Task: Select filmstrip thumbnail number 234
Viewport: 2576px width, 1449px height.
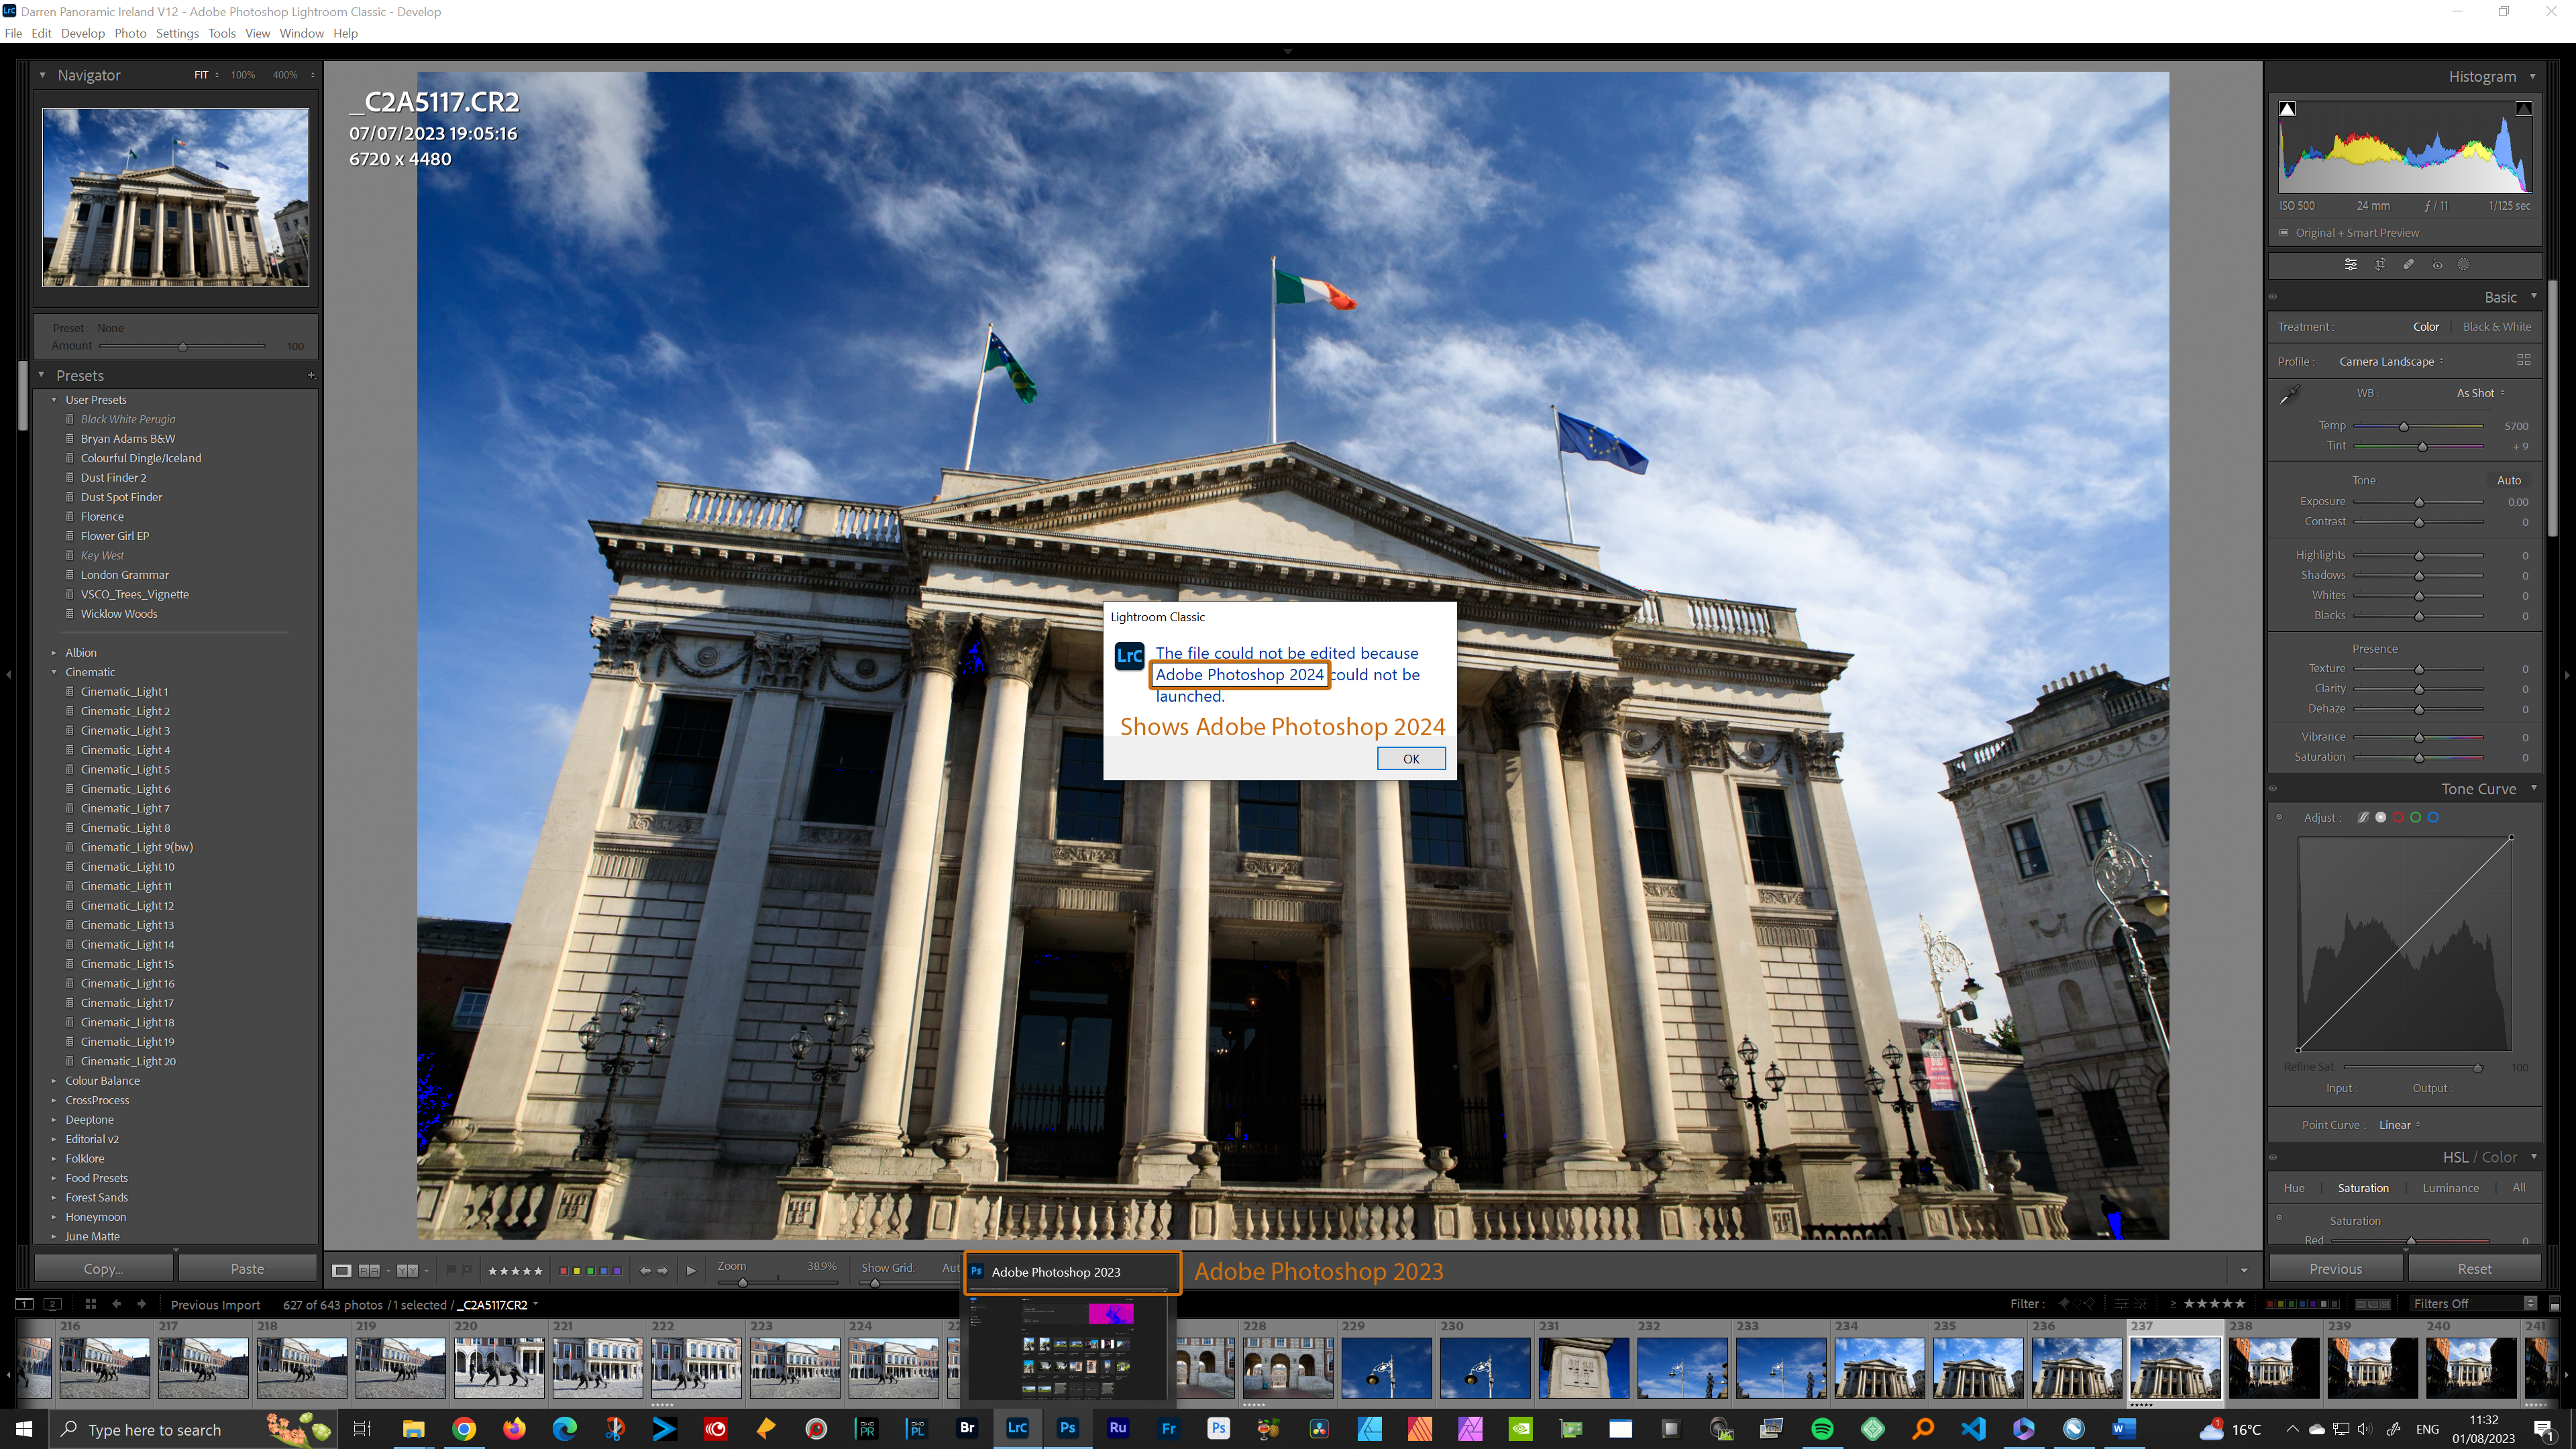Action: pyautogui.click(x=1878, y=1367)
